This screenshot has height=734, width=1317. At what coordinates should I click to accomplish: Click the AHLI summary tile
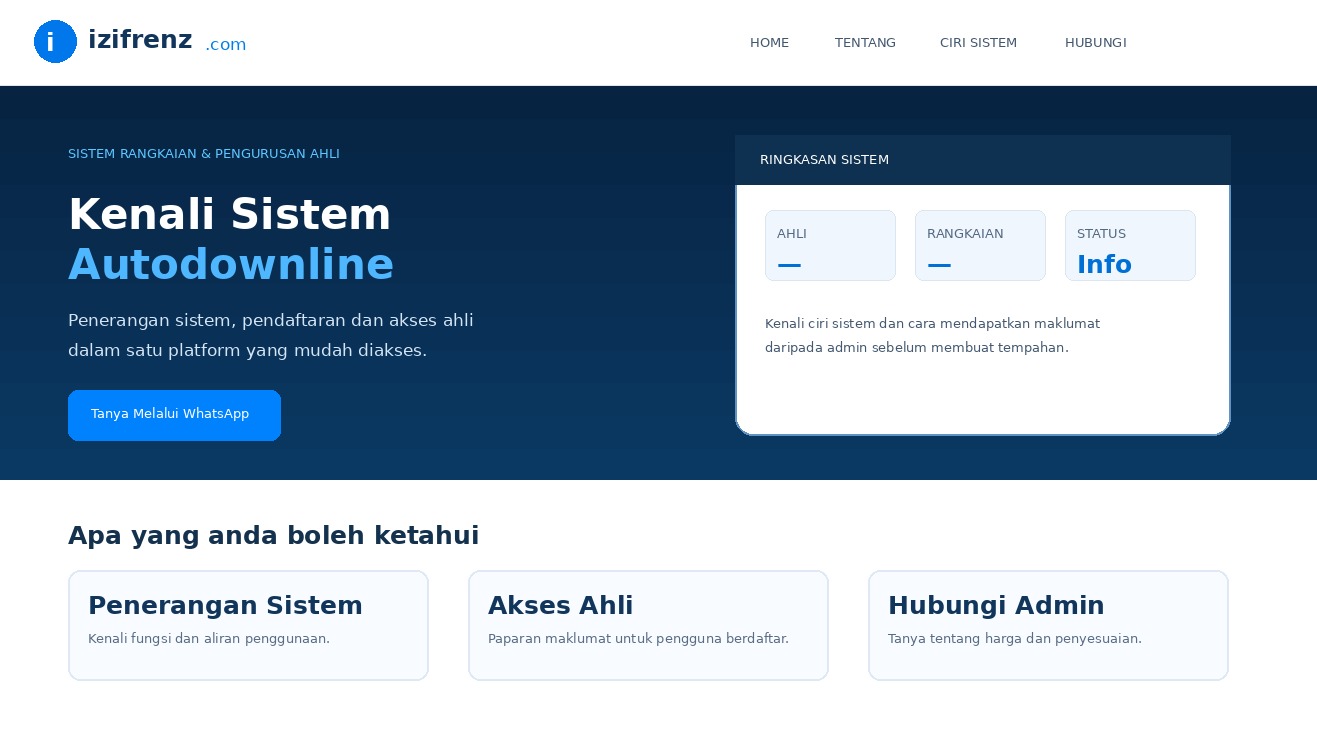tap(830, 245)
